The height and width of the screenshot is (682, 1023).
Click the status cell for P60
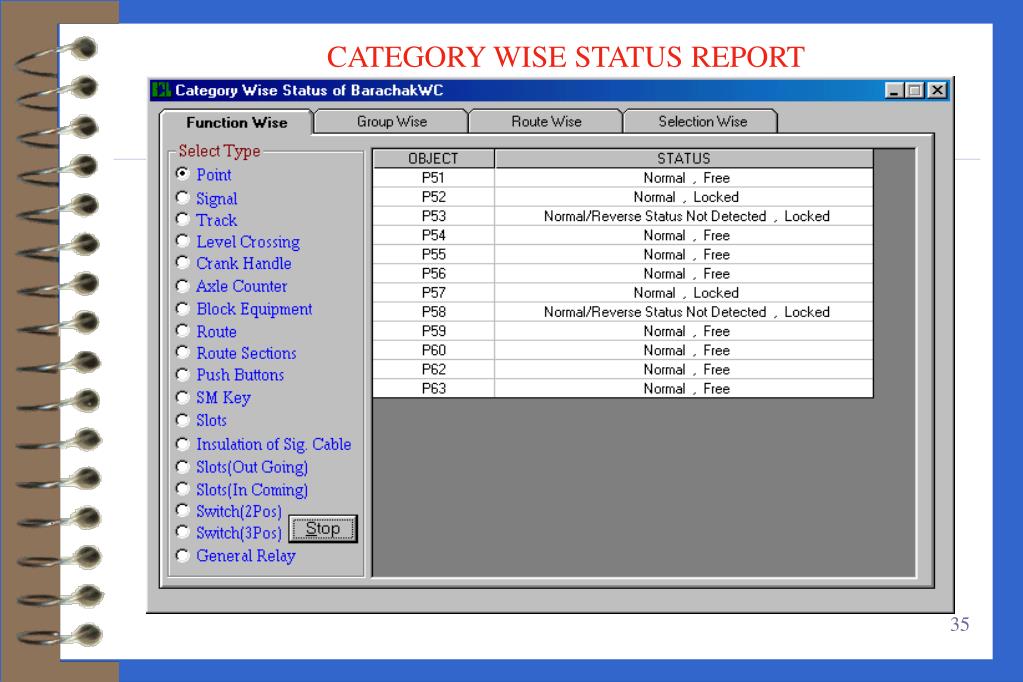coord(684,350)
